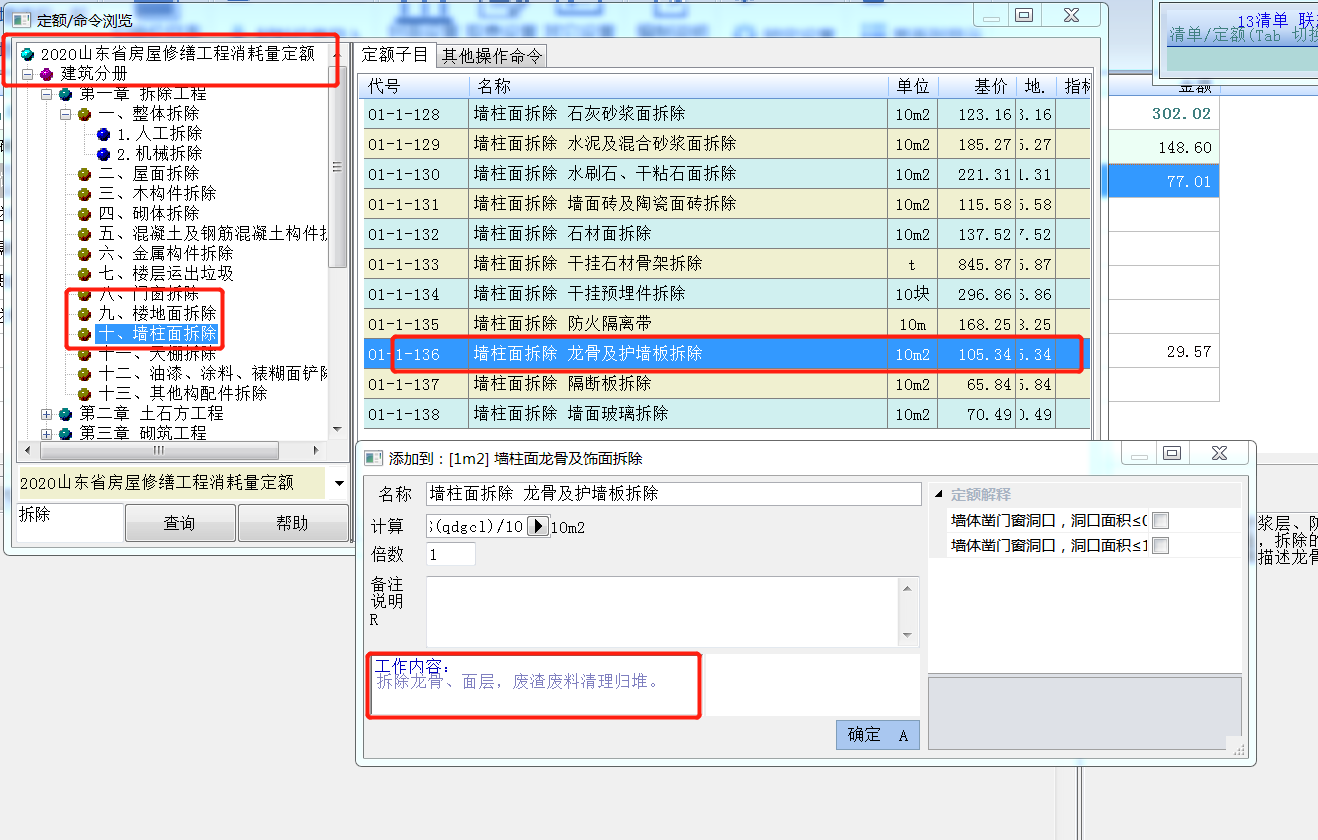Select tree item 十、墙柱面拆除

[157, 333]
